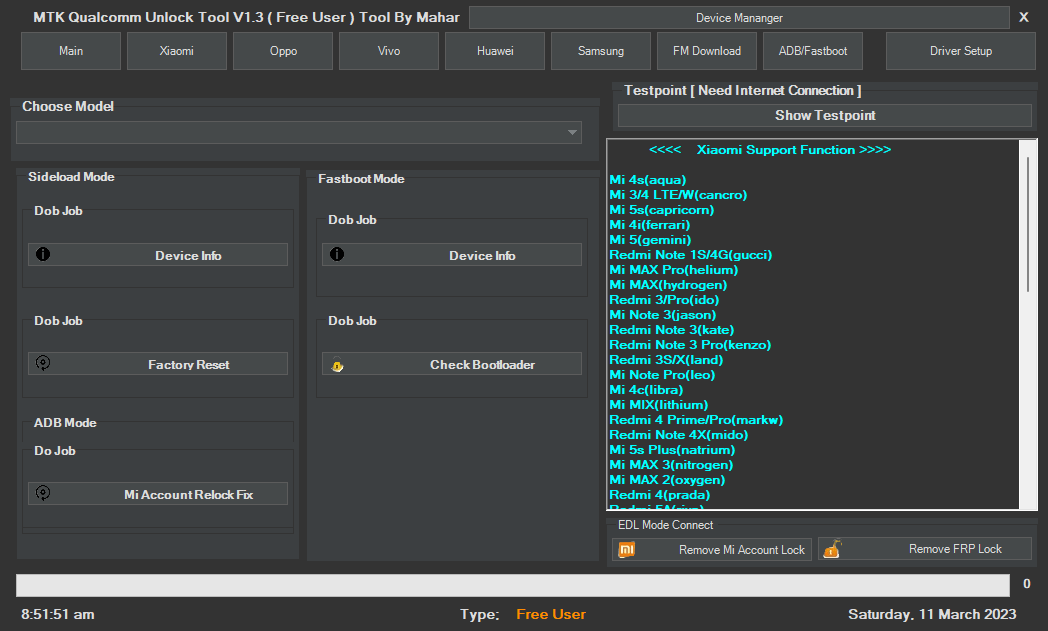Open the Oppo tab

[282, 50]
